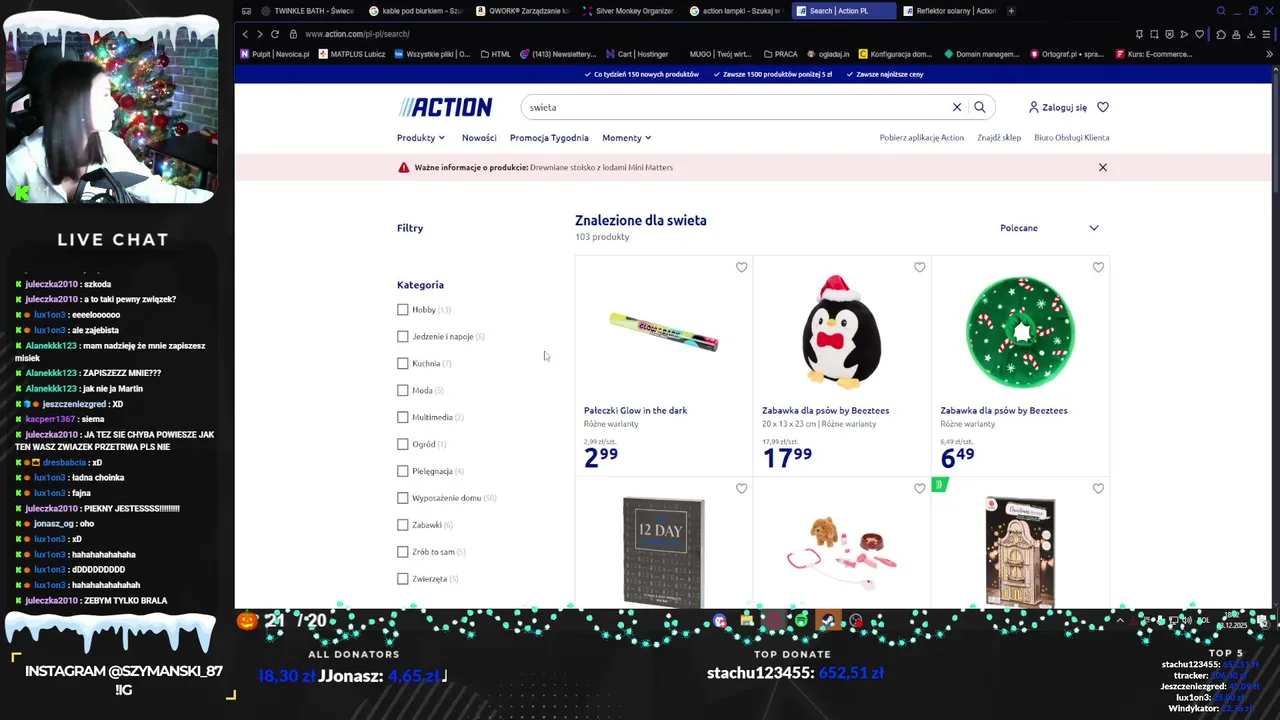Expand the bookmarks bar overflow chevron
This screenshot has height=720, width=1280.
pyautogui.click(x=1270, y=54)
